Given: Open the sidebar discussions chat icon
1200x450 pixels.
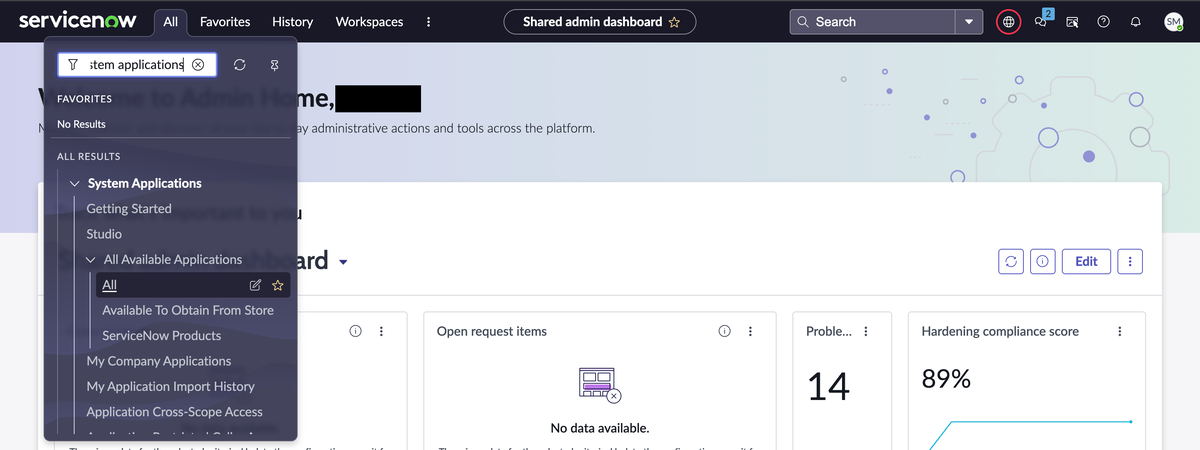Looking at the screenshot, I should (x=1040, y=22).
